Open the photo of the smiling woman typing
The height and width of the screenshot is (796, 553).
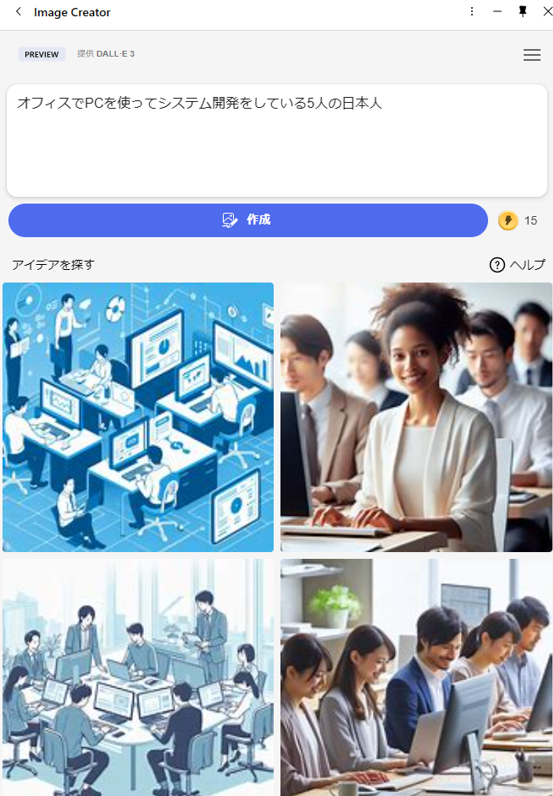(x=416, y=417)
